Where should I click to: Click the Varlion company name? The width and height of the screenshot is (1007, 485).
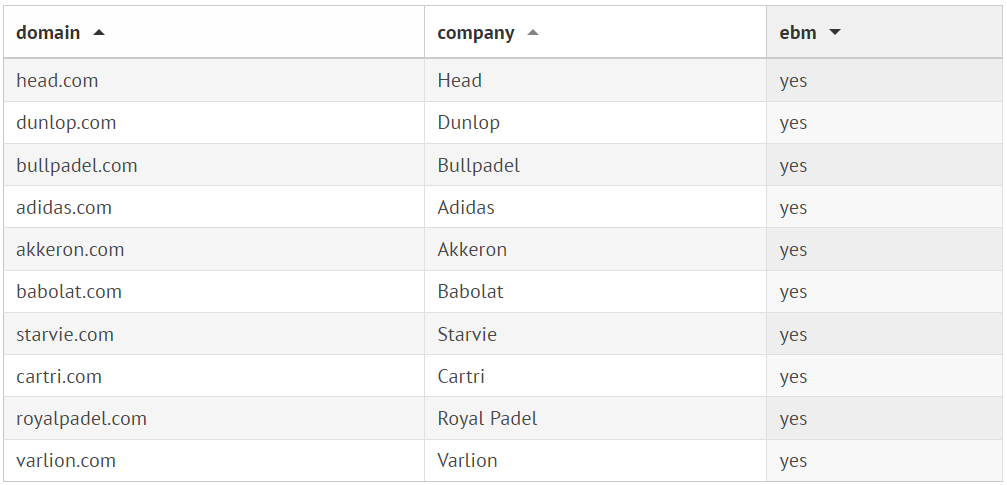coord(467,461)
